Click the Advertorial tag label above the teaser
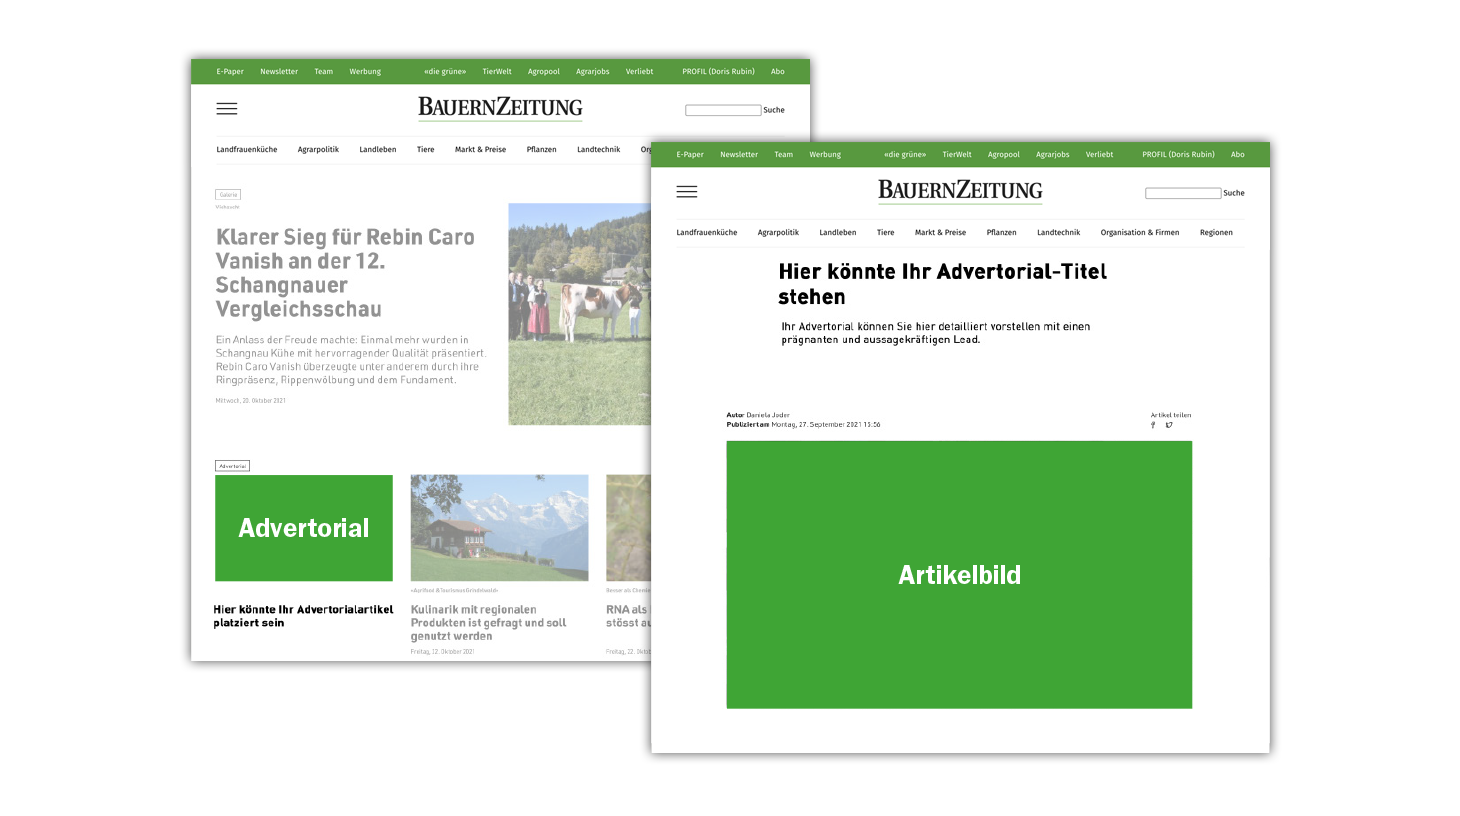This screenshot has width=1460, height=816. (232, 466)
